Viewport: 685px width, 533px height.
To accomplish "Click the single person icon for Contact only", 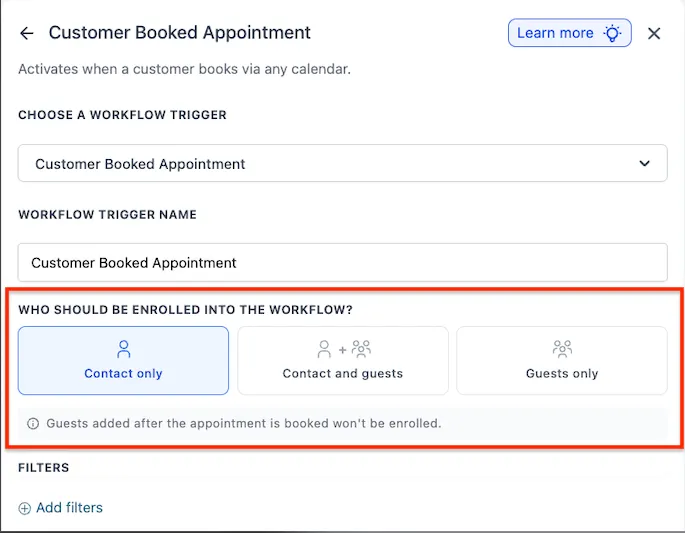I will click(124, 349).
